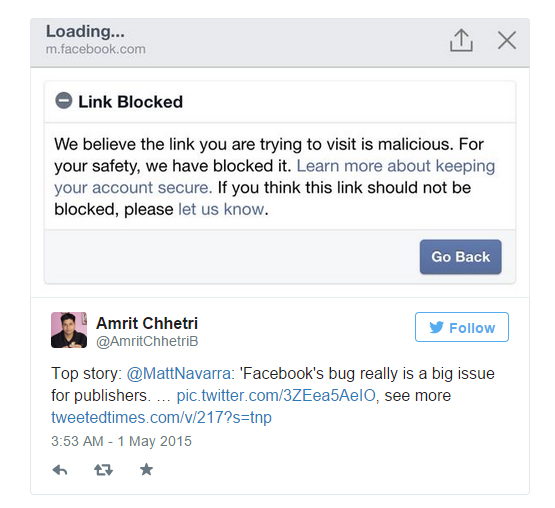
Task: Open Amrit Chhetri's profile picture
Action: coord(69,330)
